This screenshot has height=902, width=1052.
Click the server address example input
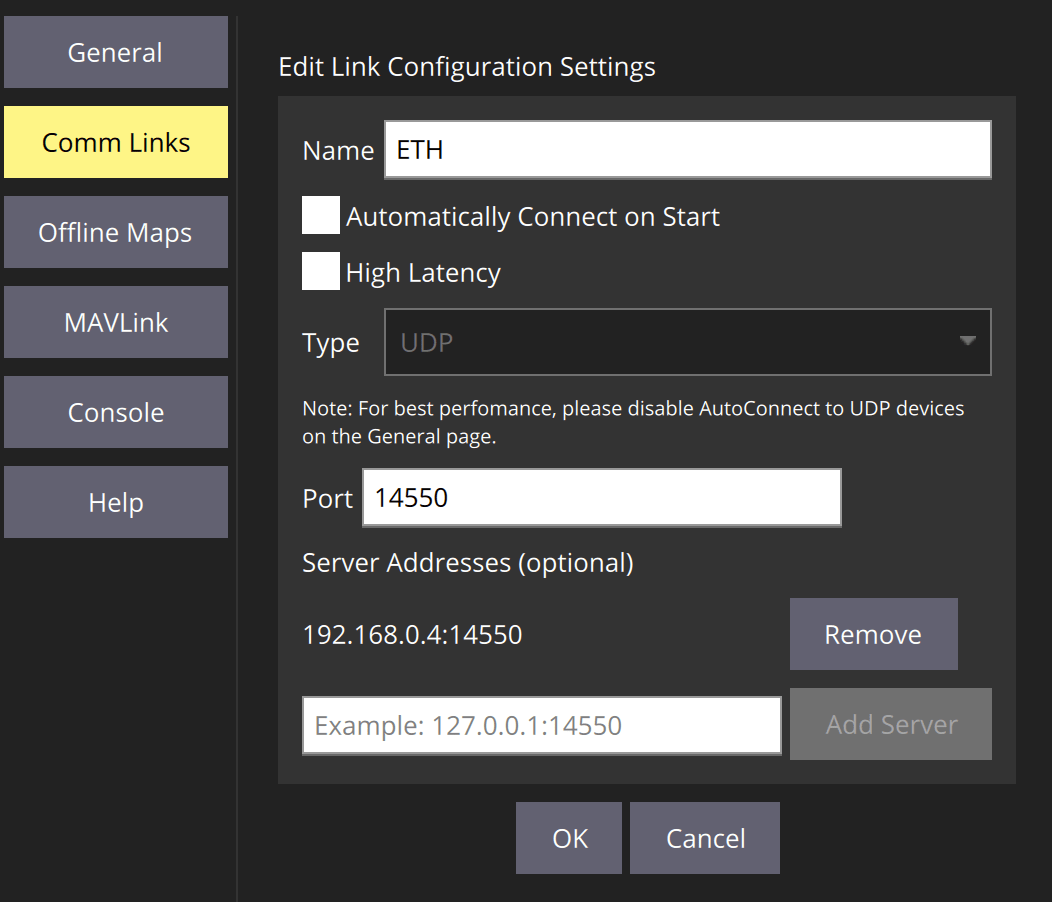(541, 724)
